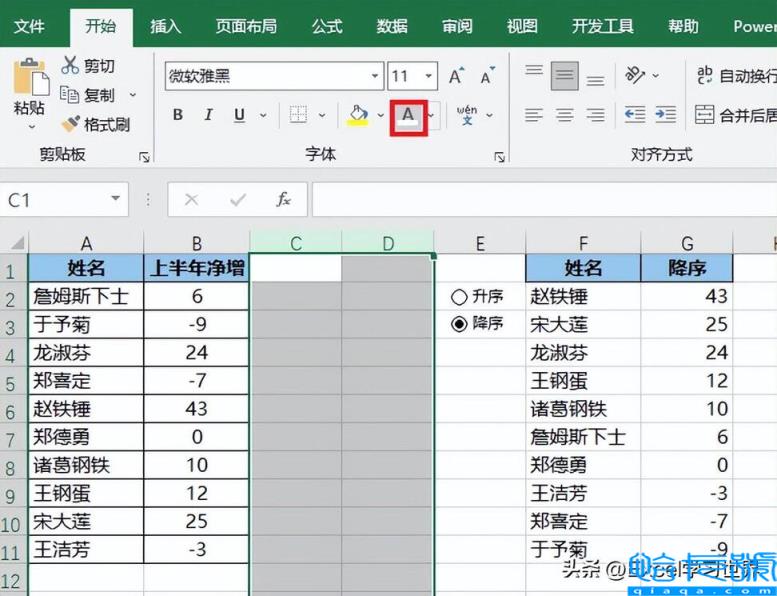Expand borders dropdown arrow
The image size is (777, 596).
(322, 115)
